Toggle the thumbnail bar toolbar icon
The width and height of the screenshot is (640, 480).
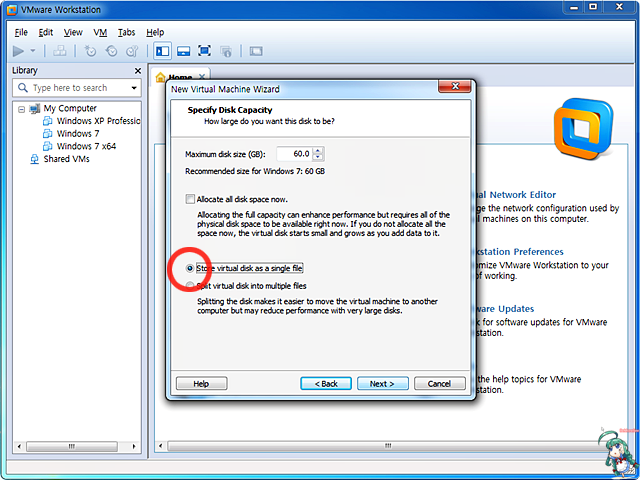(183, 51)
